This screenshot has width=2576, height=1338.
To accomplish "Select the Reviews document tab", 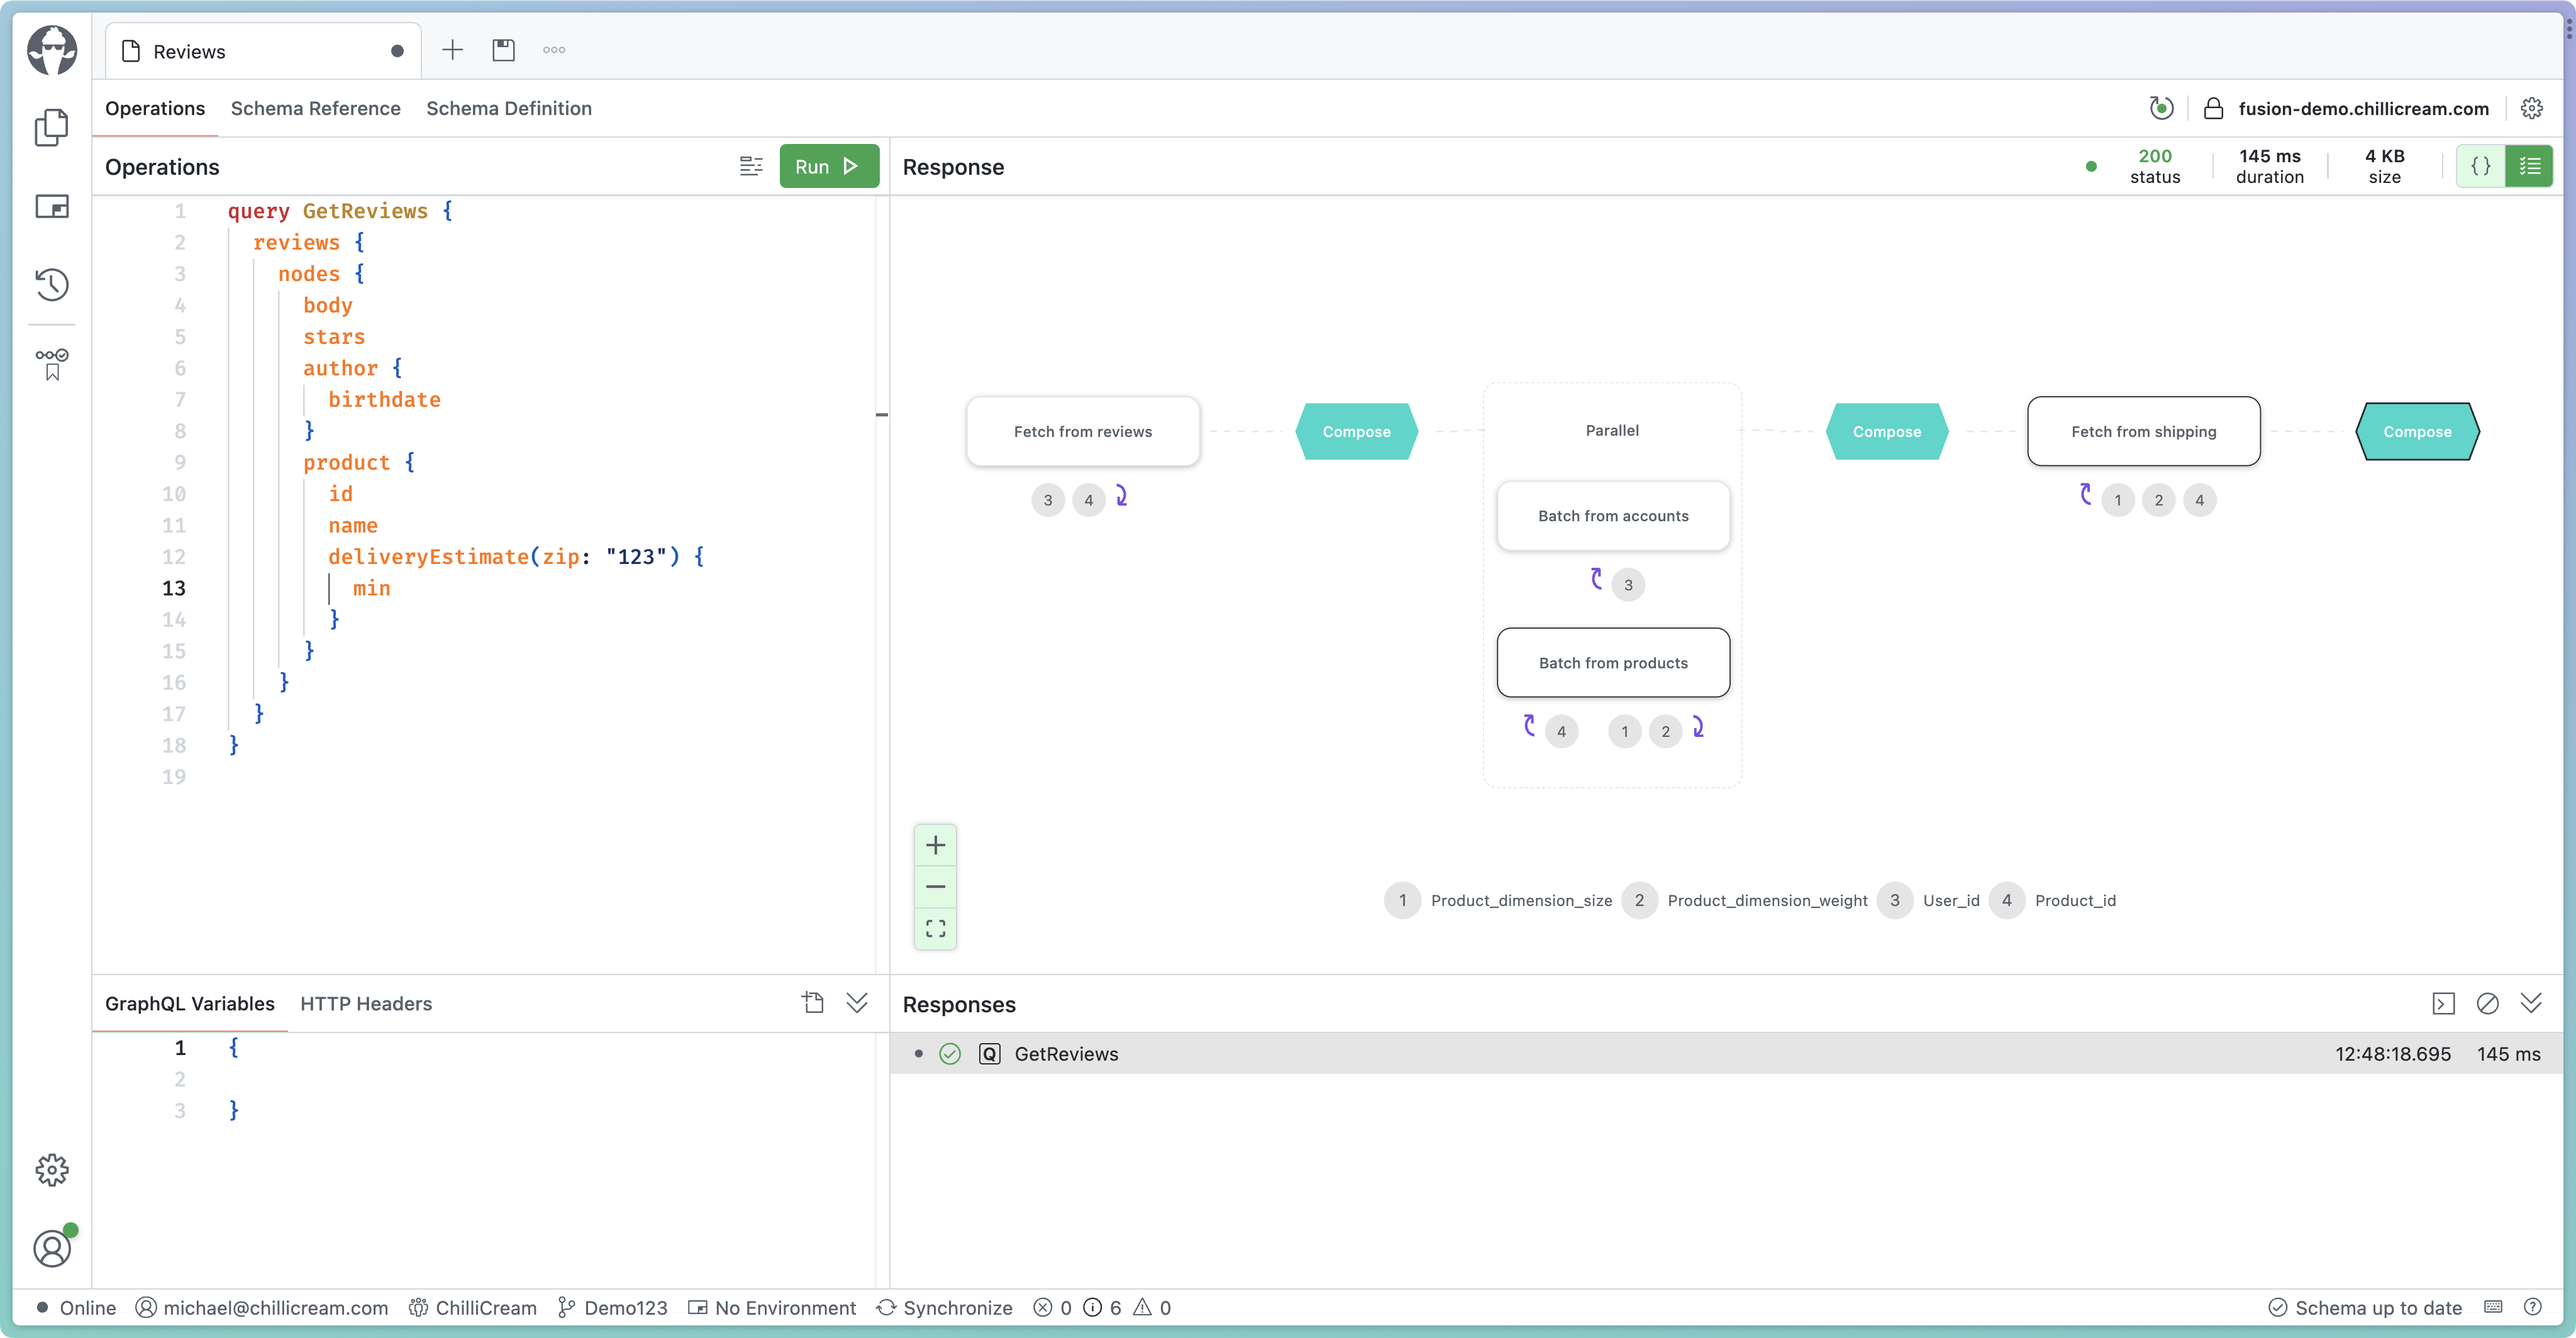I will (x=263, y=51).
